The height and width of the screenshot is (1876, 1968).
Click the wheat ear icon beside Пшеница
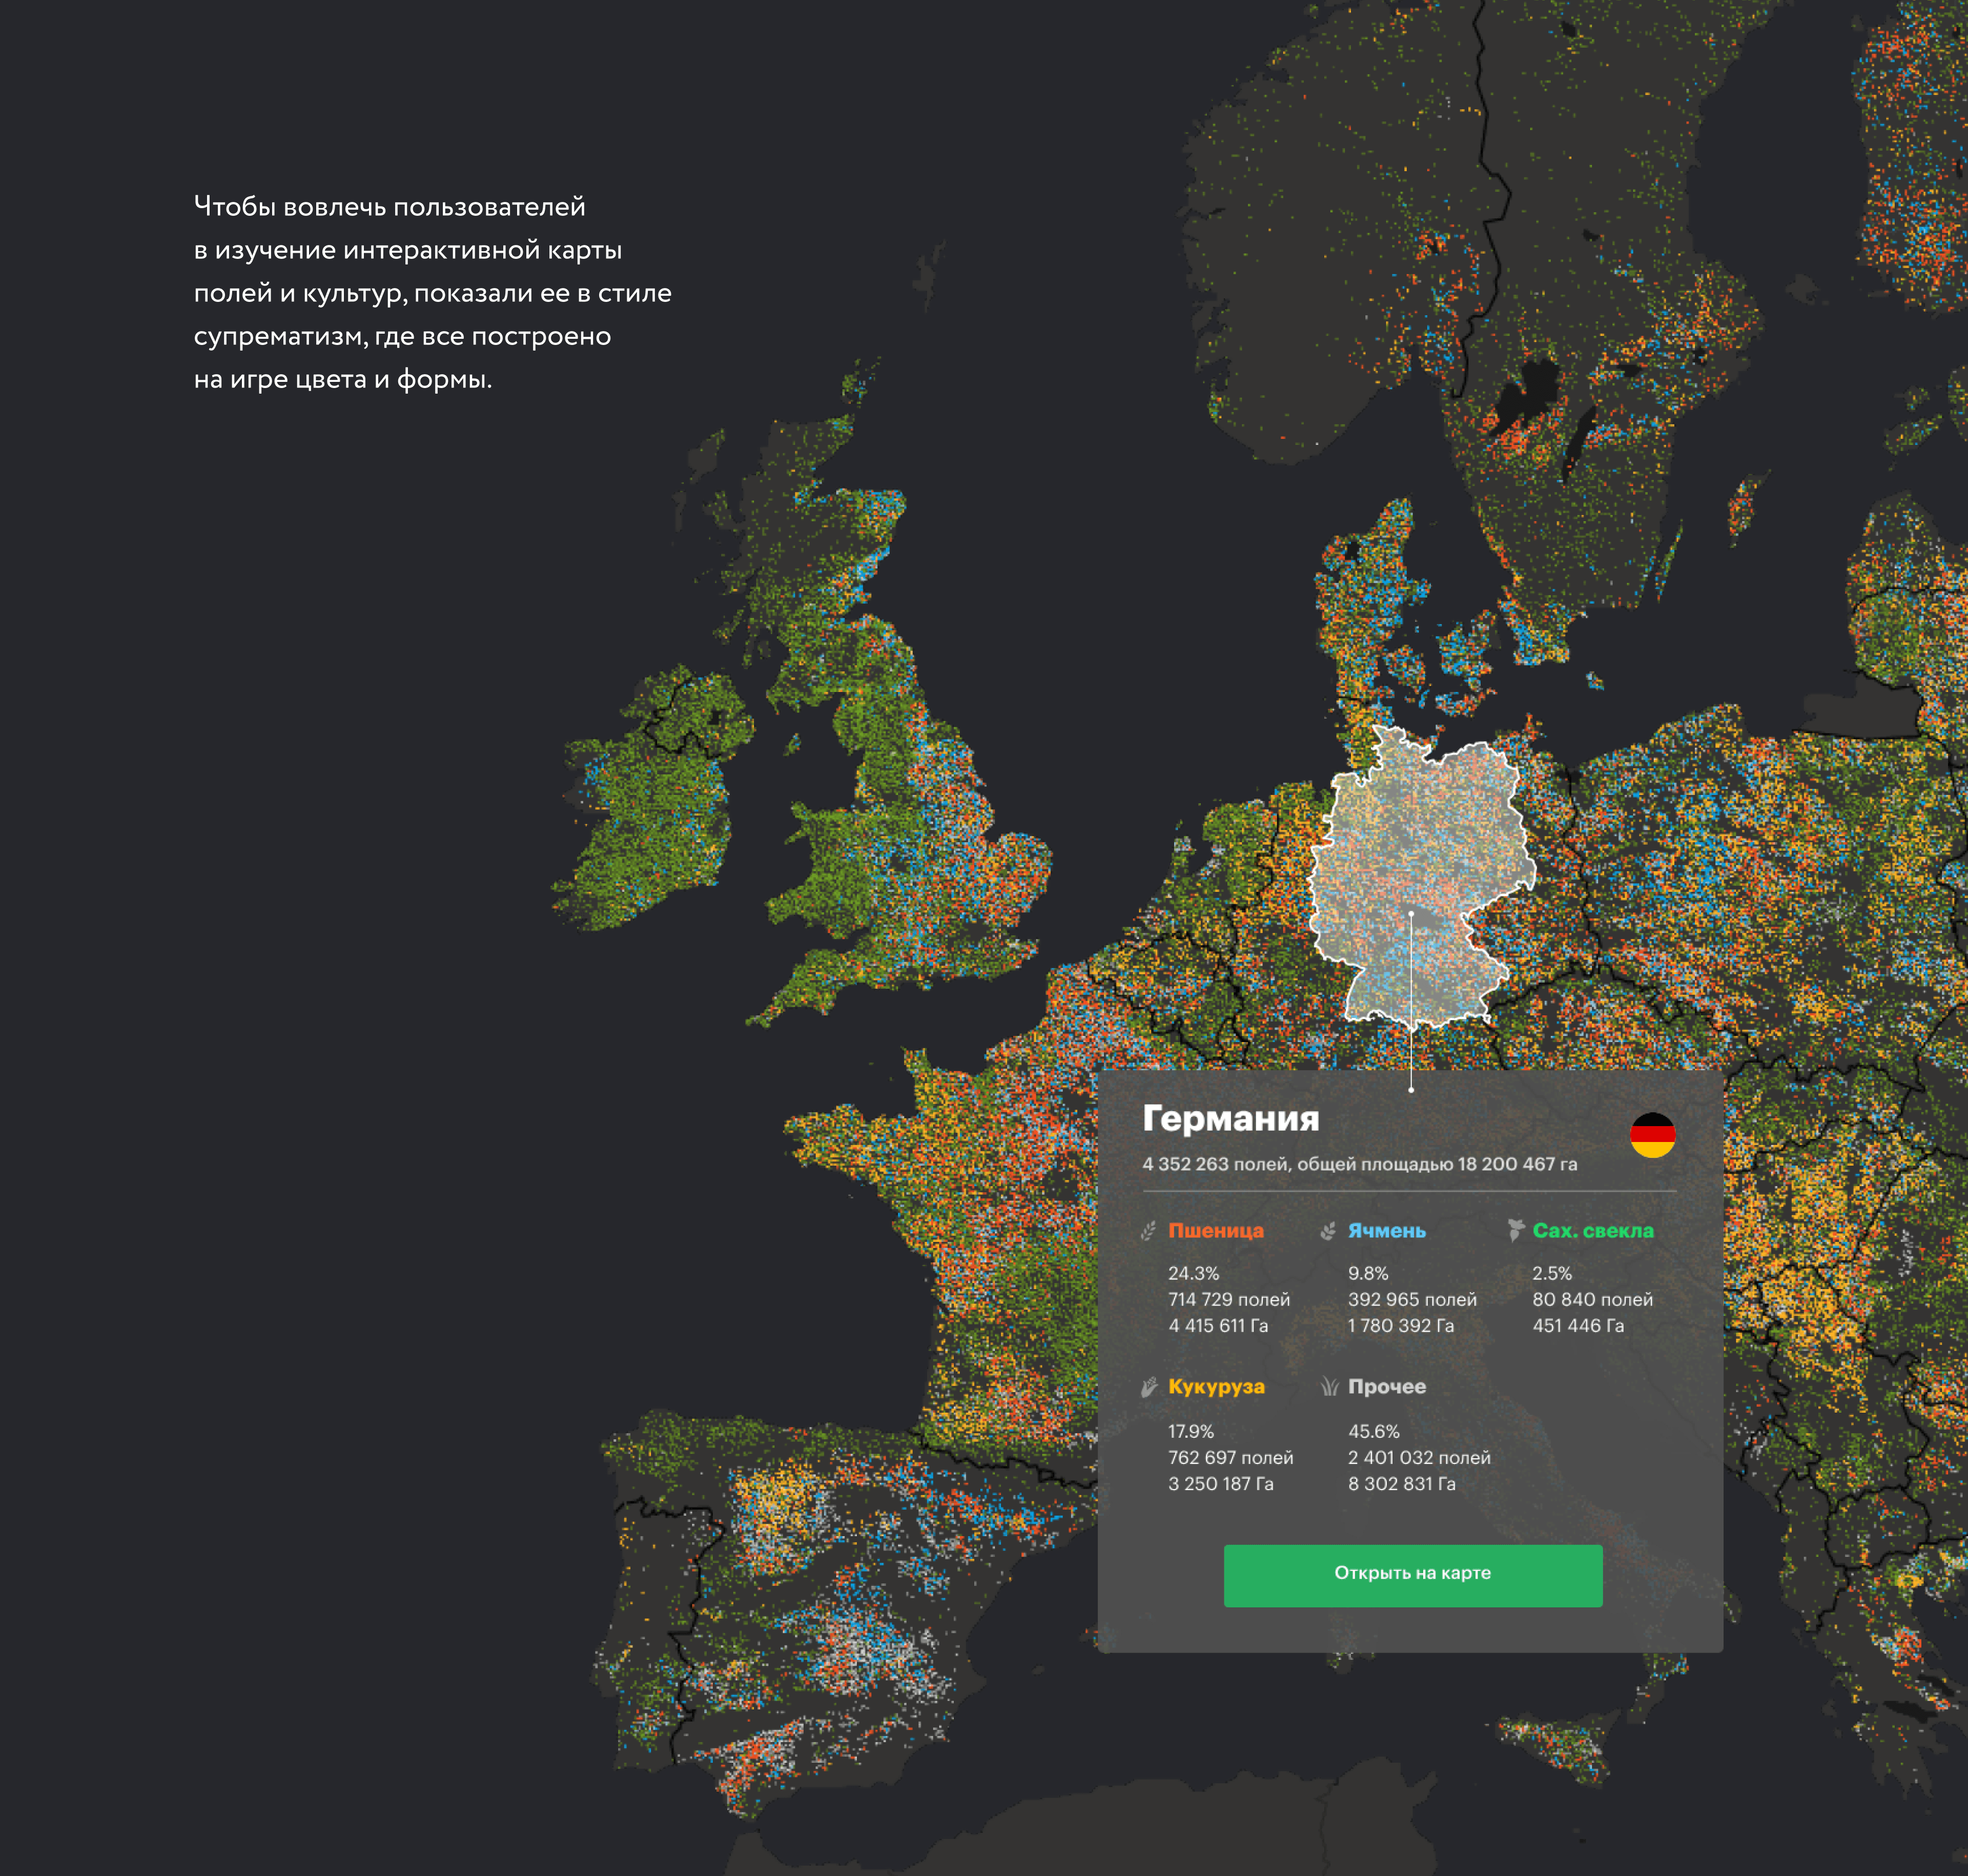pos(1148,1231)
